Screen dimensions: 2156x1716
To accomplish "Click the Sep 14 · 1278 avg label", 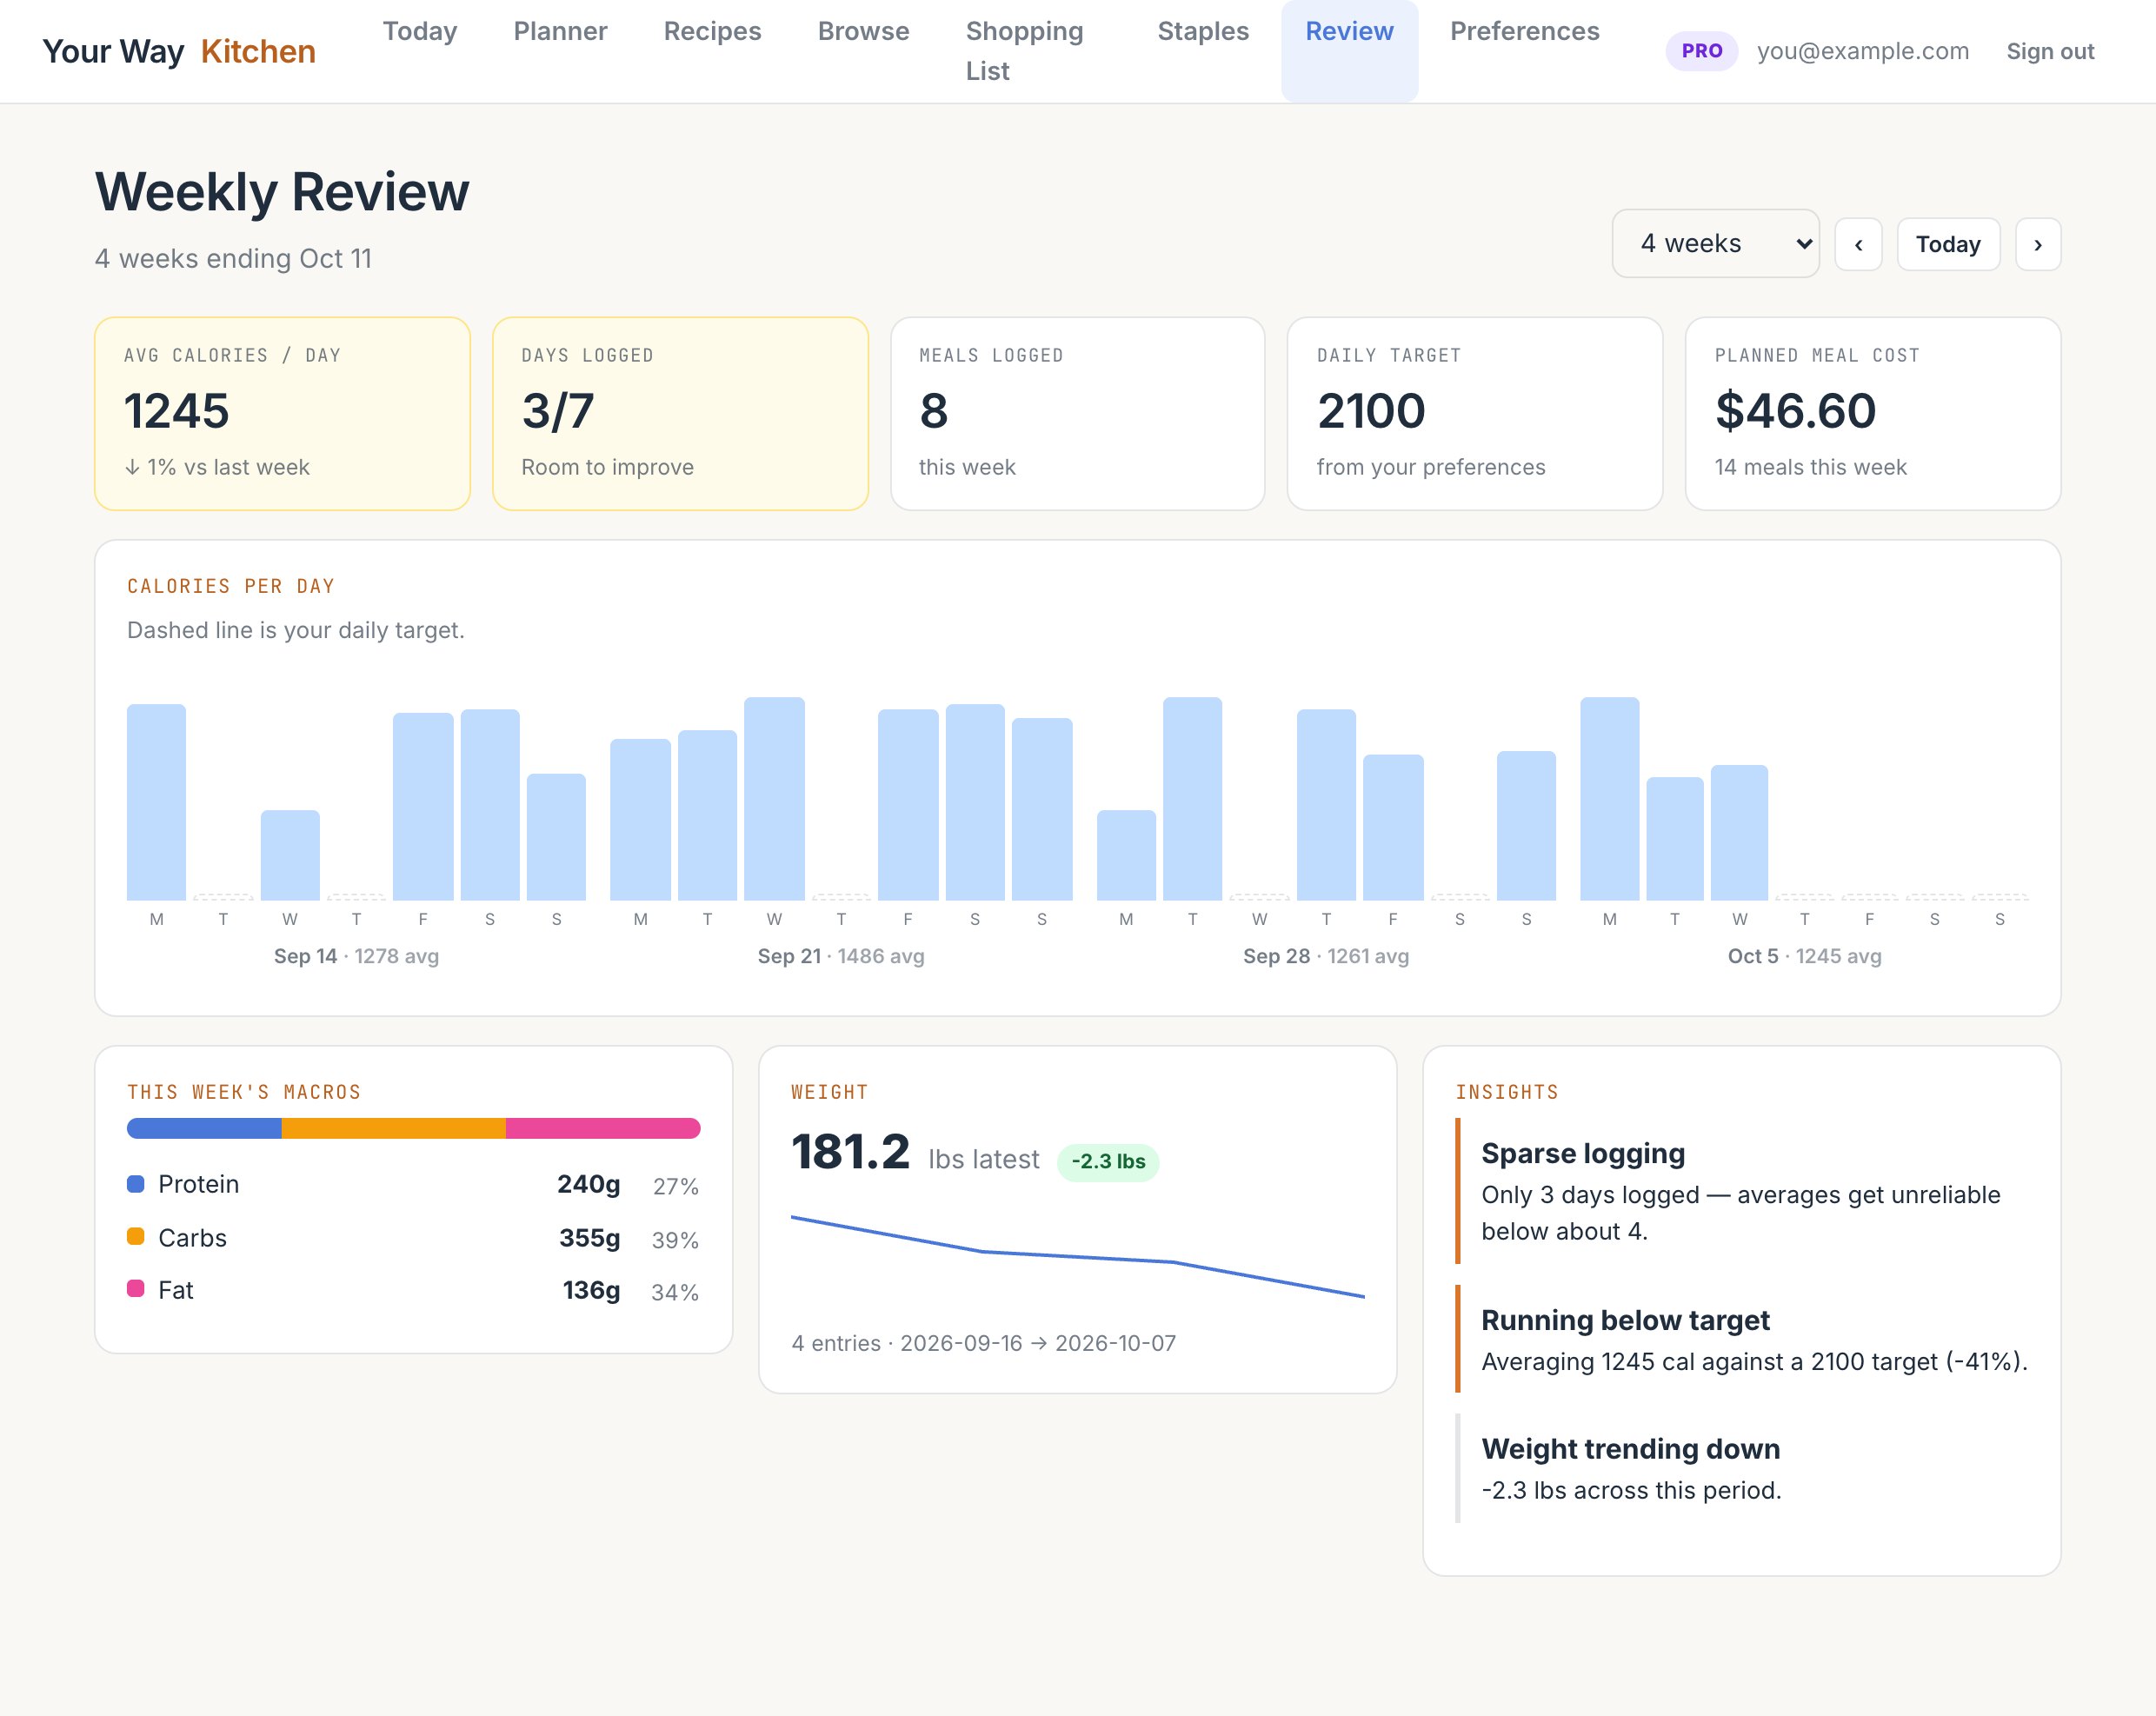I will pos(356,956).
